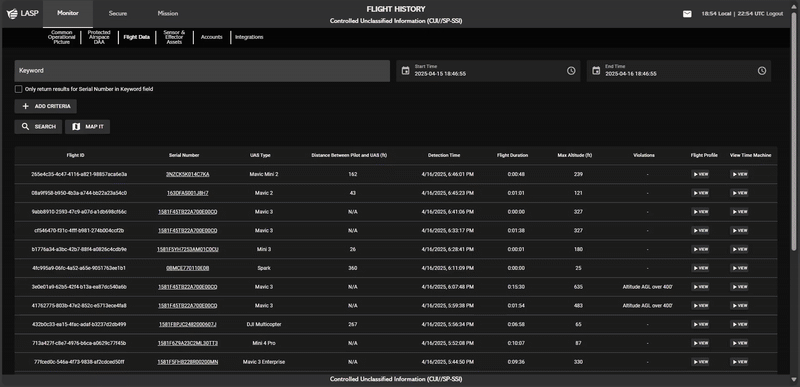
Task: Click the UAS Type column header
Action: coord(260,156)
